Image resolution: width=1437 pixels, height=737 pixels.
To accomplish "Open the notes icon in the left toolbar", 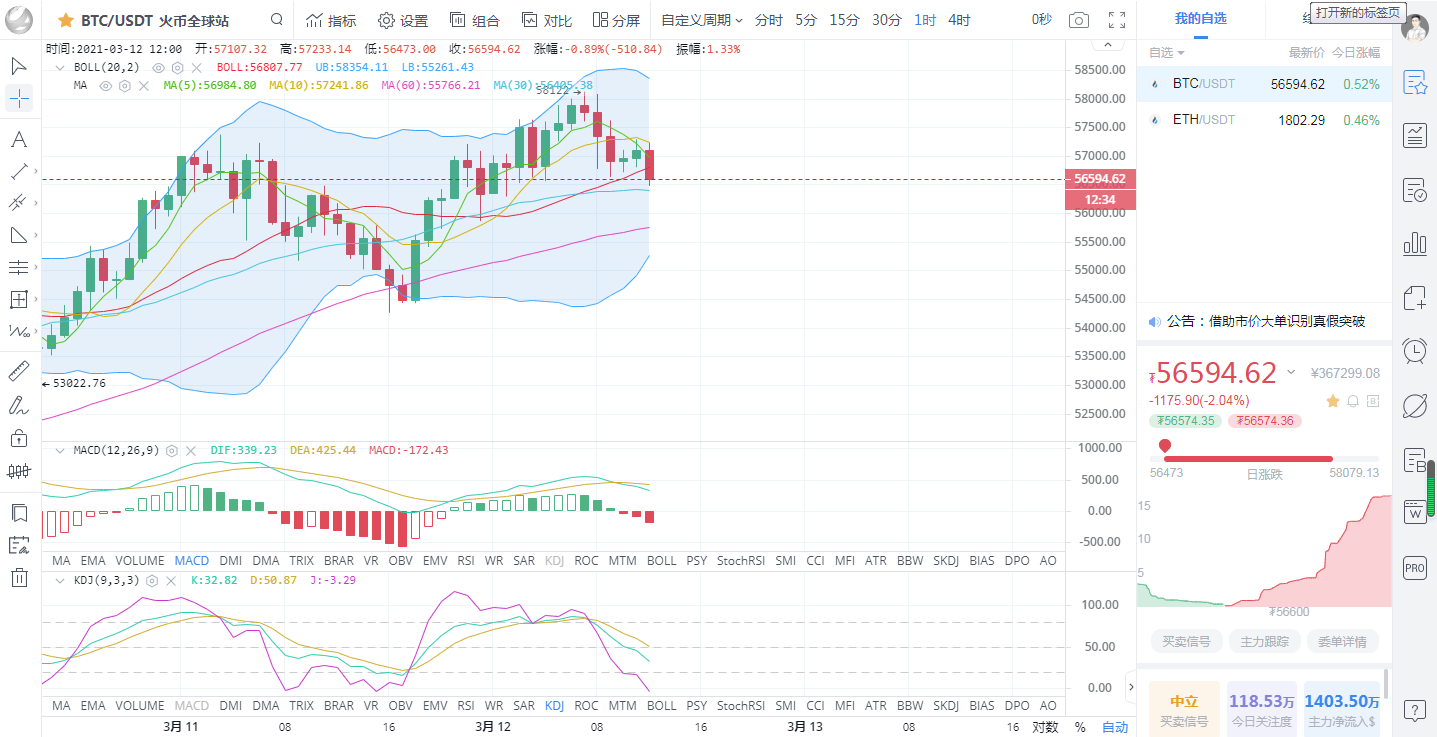I will coord(19,544).
